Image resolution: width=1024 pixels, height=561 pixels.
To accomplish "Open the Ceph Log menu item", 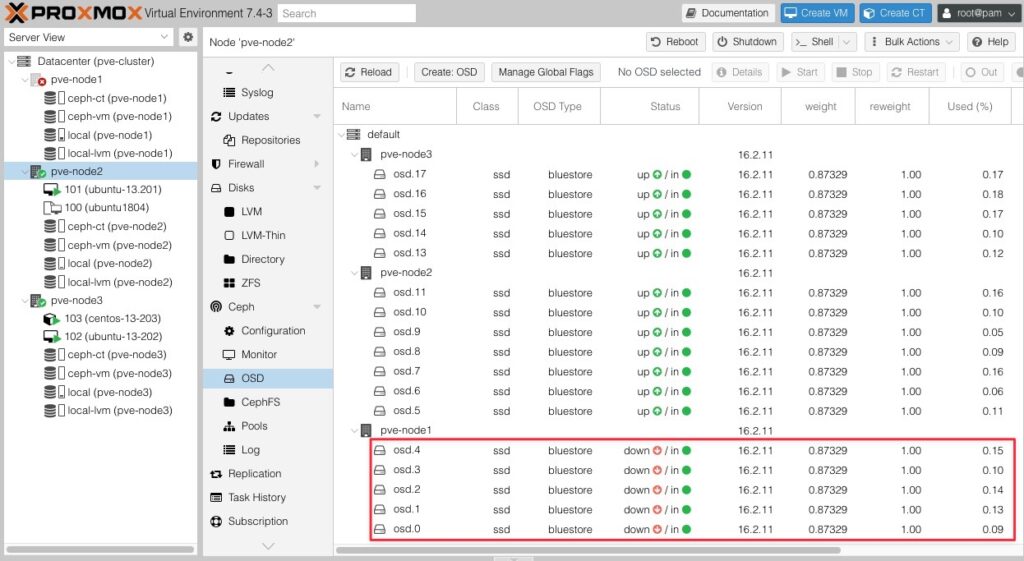I will (268, 450).
